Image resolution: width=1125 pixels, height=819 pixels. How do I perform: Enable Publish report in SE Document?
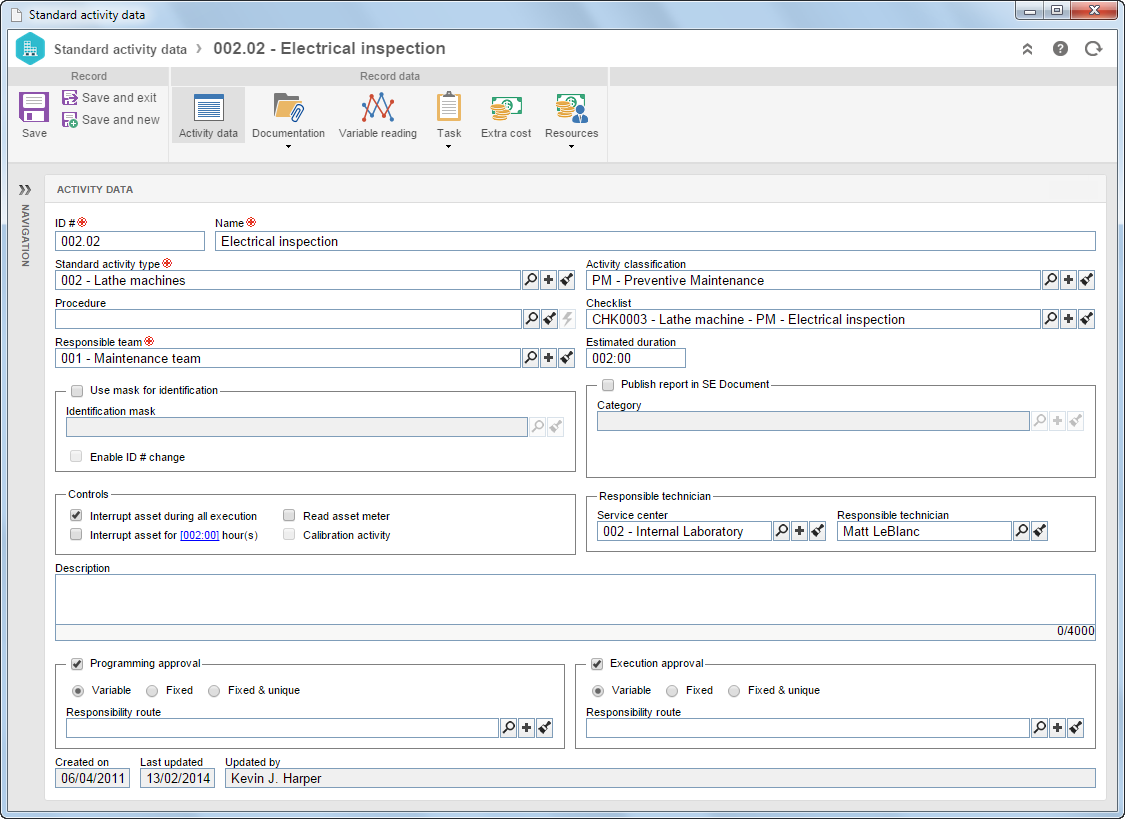[x=608, y=384]
